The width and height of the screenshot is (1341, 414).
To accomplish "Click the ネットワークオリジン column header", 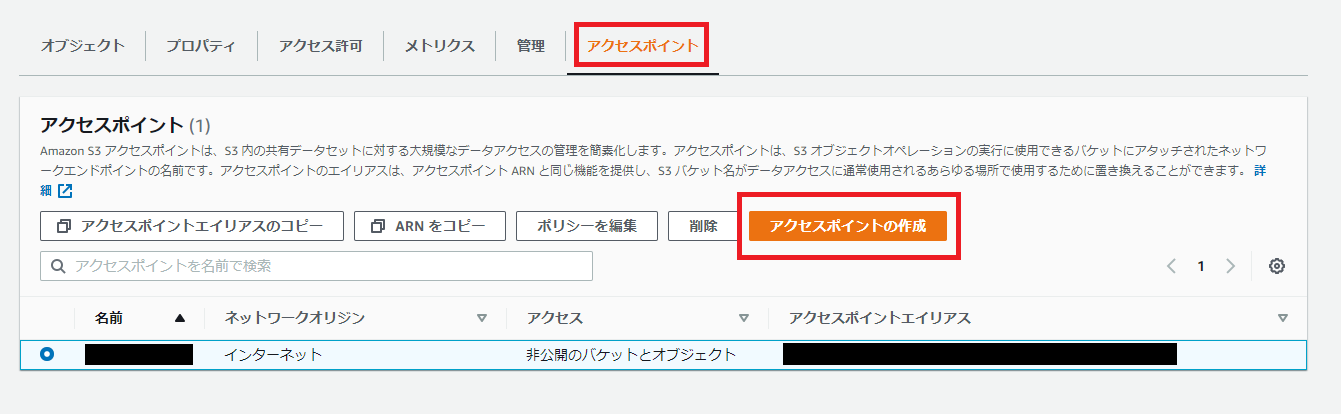I will point(294,318).
